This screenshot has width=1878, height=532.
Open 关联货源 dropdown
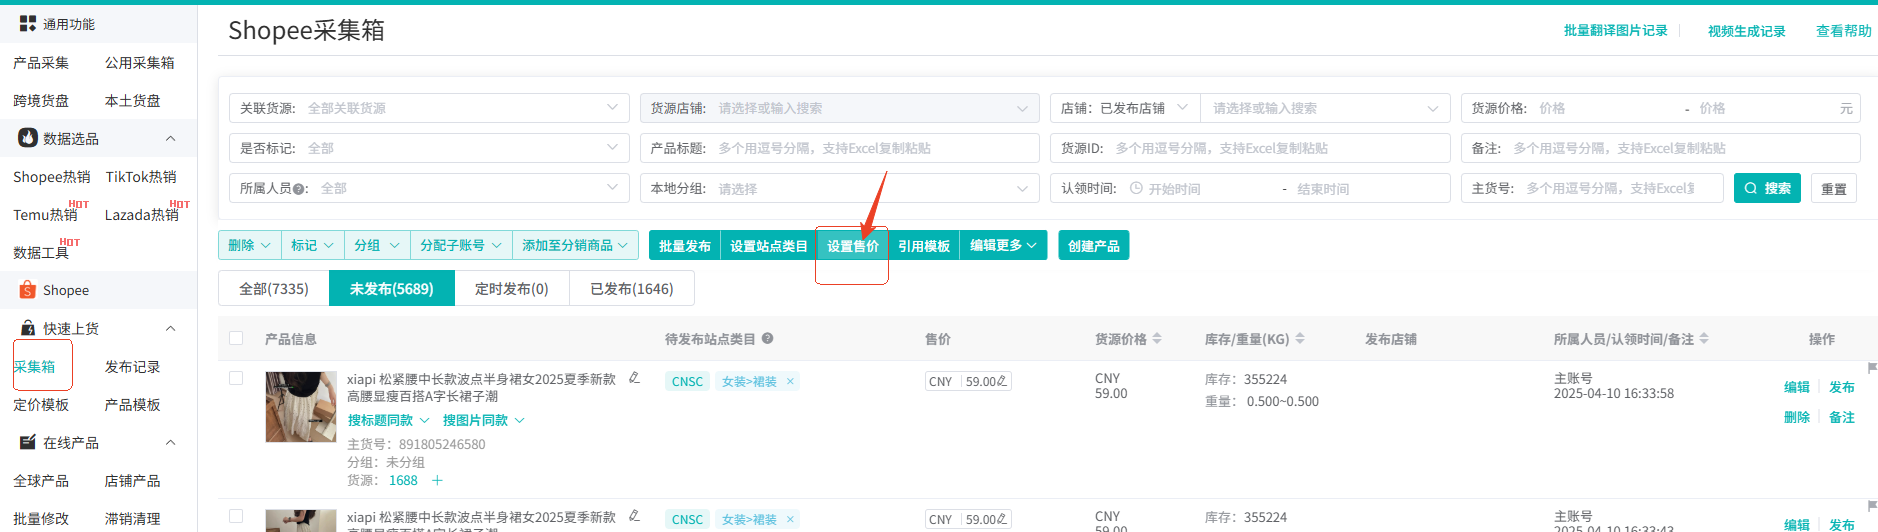pos(429,108)
